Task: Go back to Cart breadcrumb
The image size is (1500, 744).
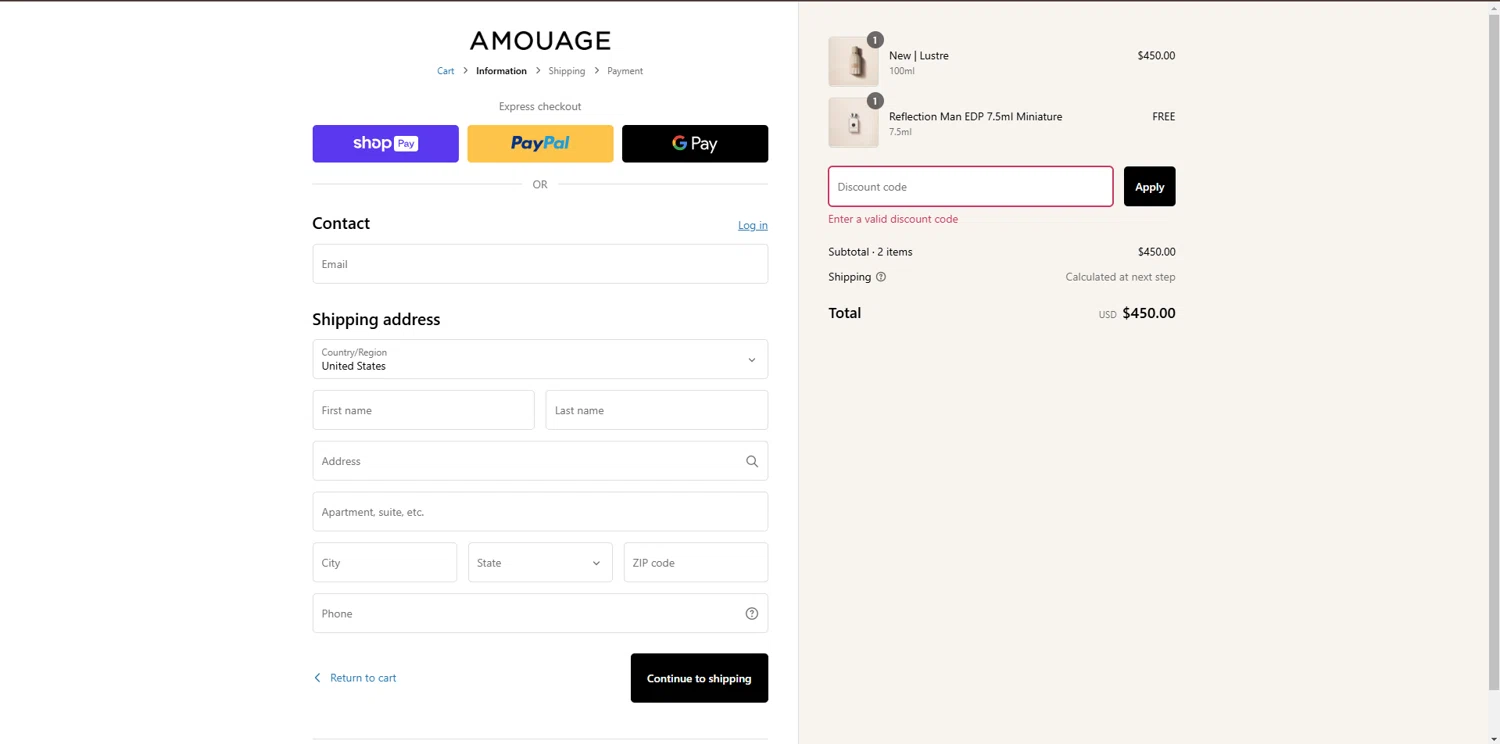Action: point(446,71)
